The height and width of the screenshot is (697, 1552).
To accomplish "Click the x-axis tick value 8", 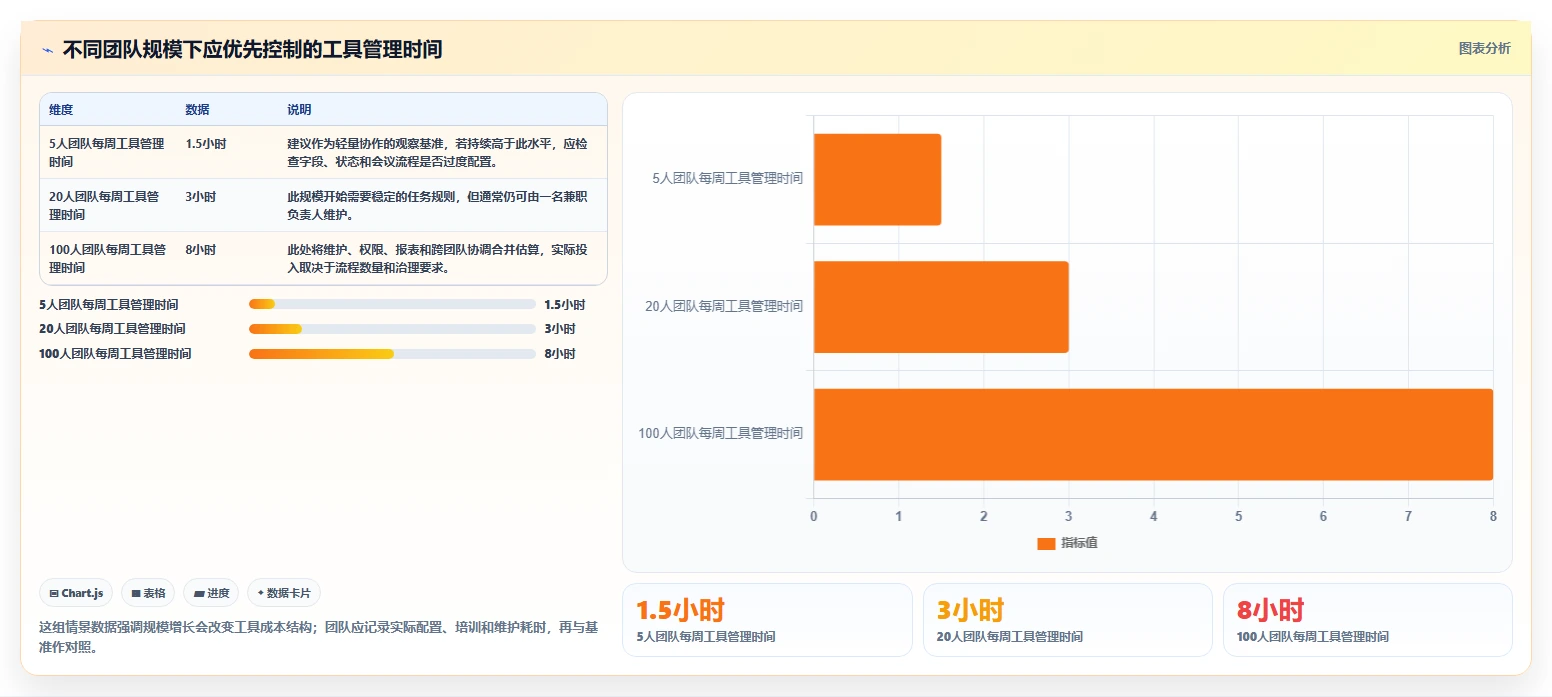I will (x=1493, y=517).
